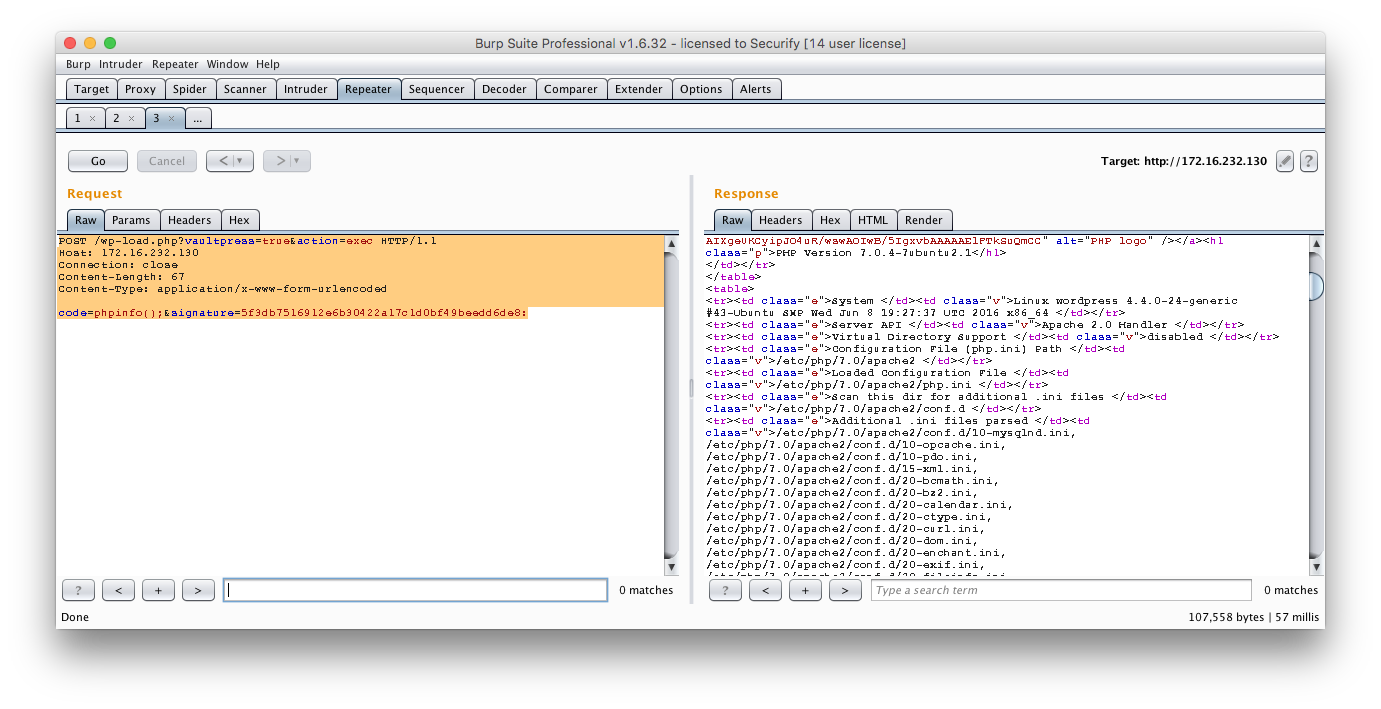Show the Raw view of the Request

click(86, 220)
